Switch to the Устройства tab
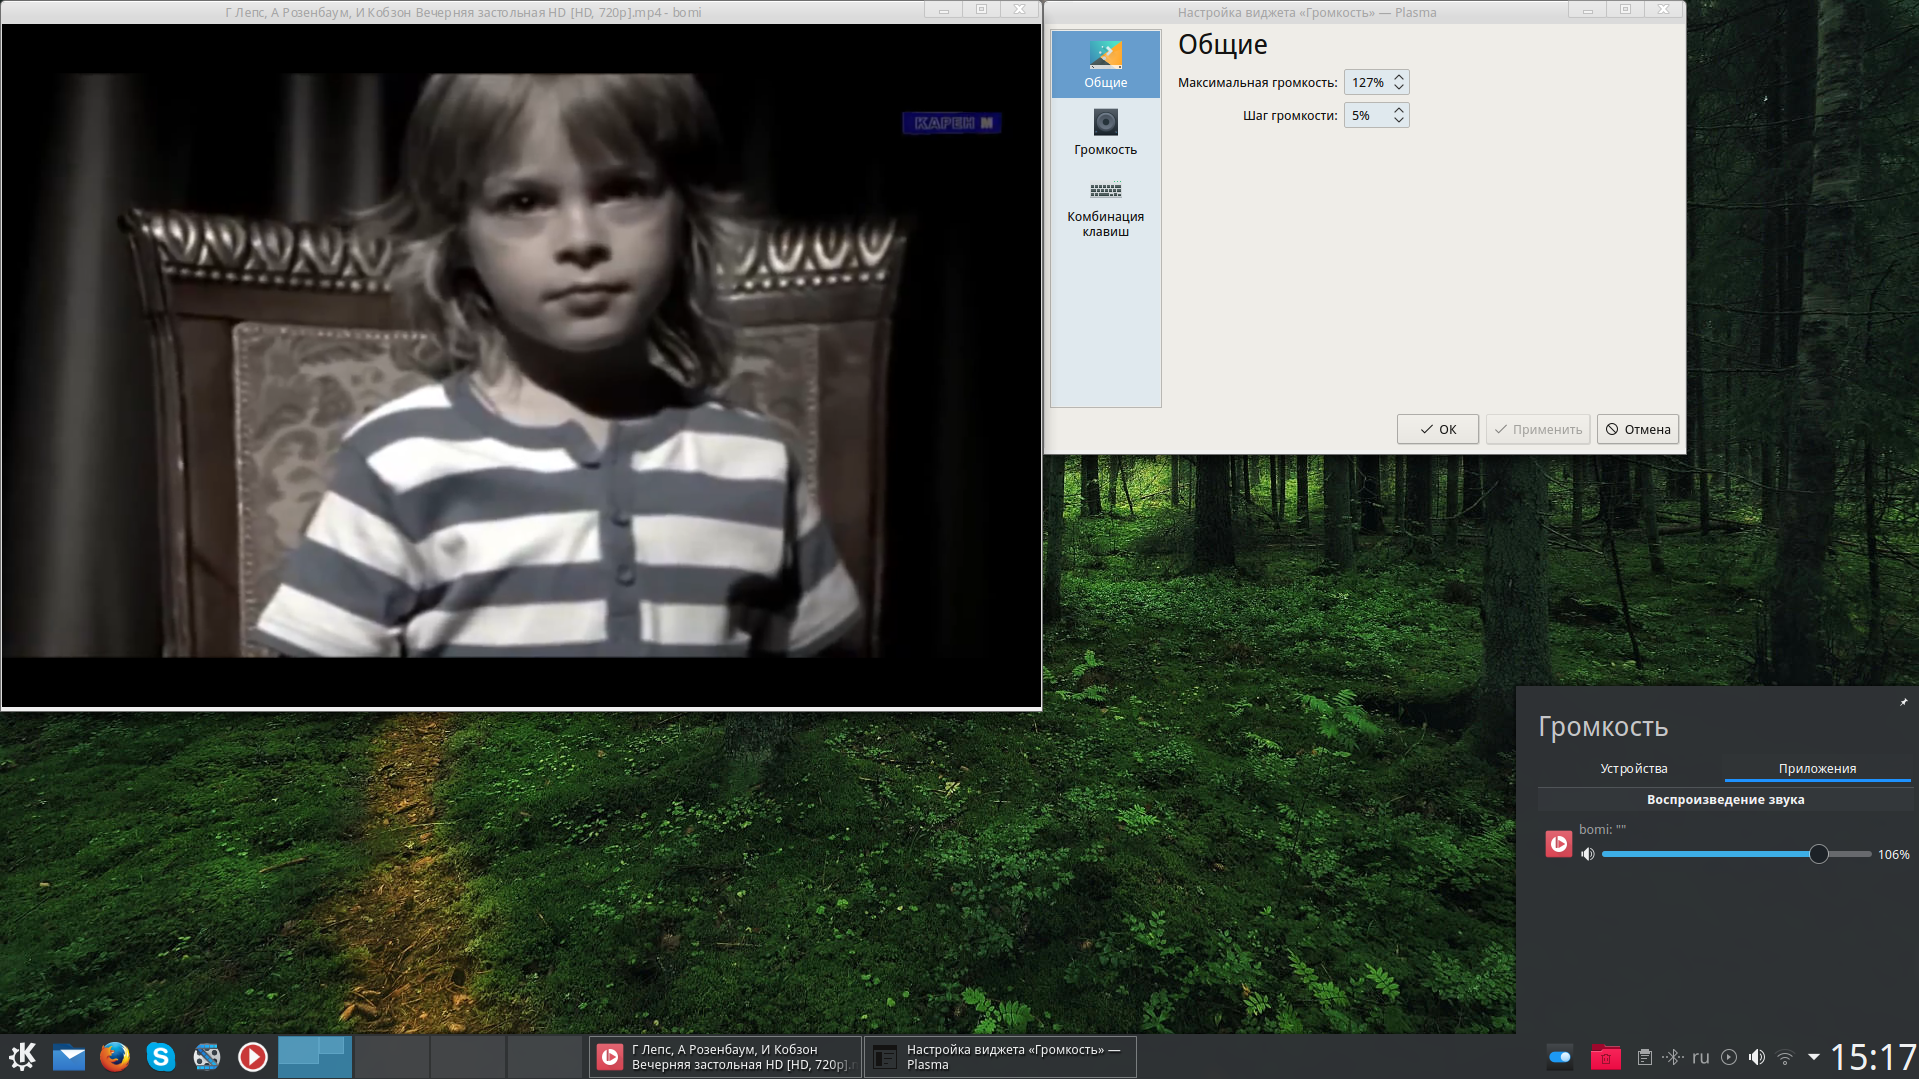1919x1079 pixels. tap(1633, 769)
